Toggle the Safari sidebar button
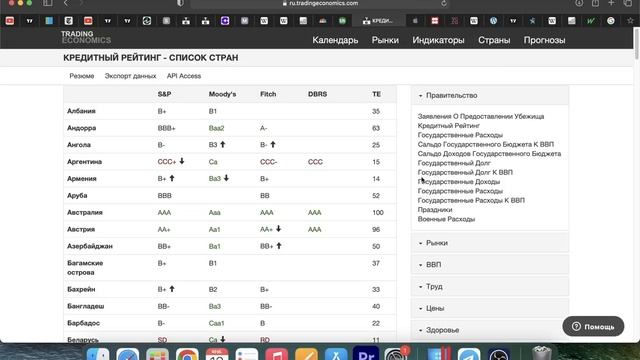Screen dimensions: 640x360 (x=47, y=3)
